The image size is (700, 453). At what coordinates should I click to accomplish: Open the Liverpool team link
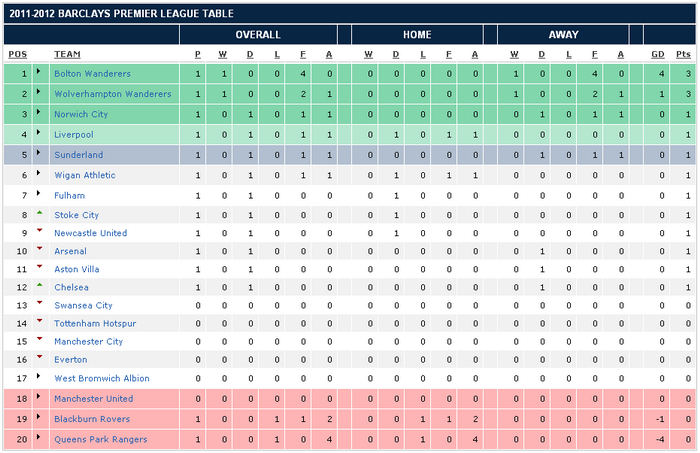[x=75, y=134]
